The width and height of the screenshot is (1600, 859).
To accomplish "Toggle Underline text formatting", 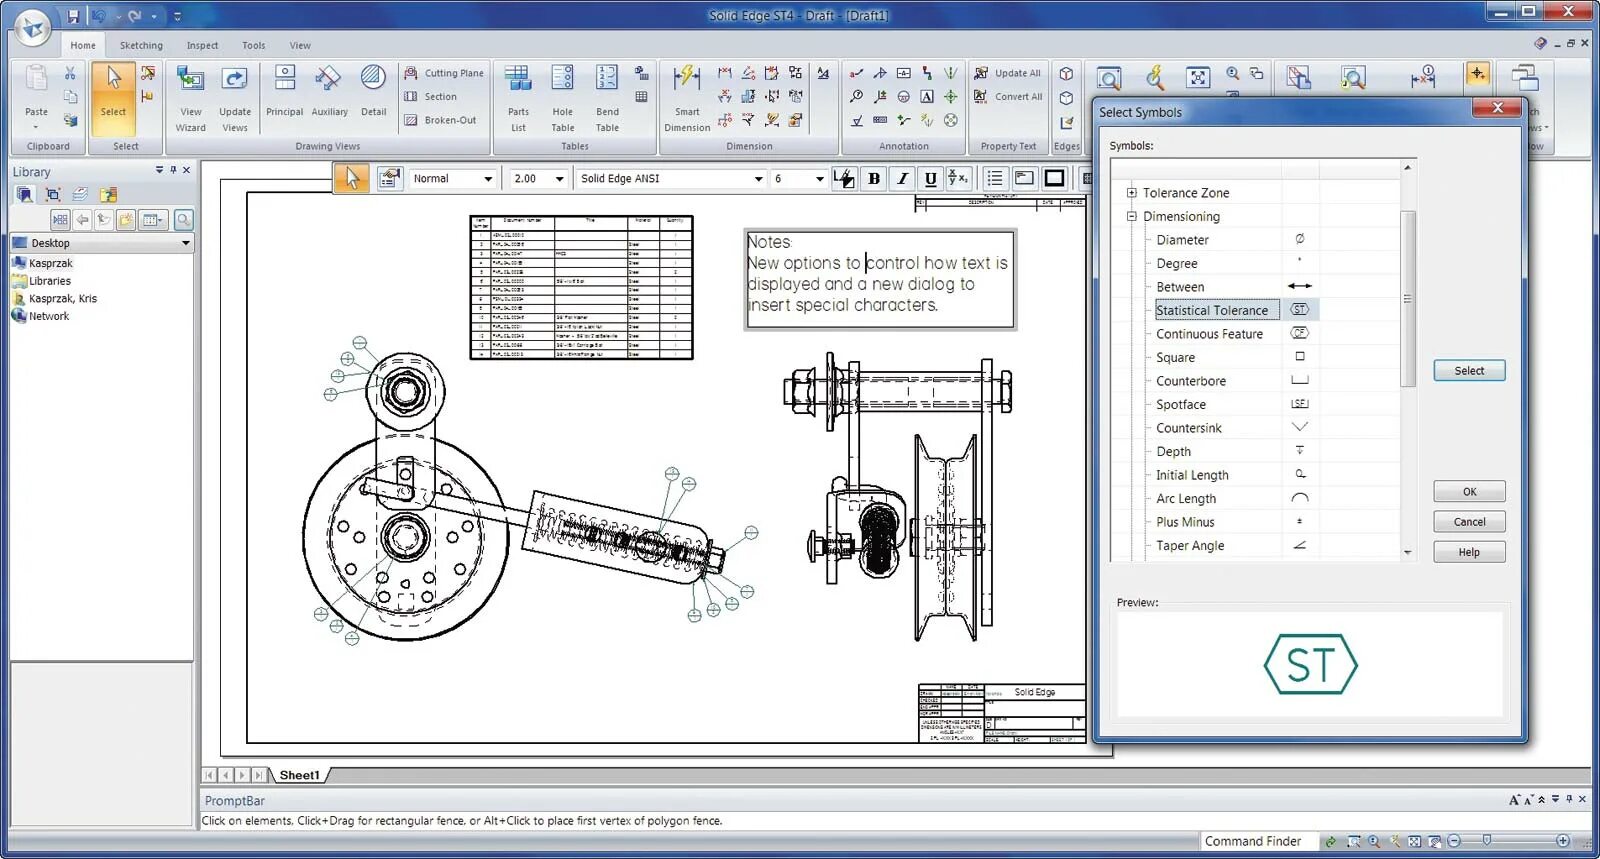I will (x=930, y=178).
